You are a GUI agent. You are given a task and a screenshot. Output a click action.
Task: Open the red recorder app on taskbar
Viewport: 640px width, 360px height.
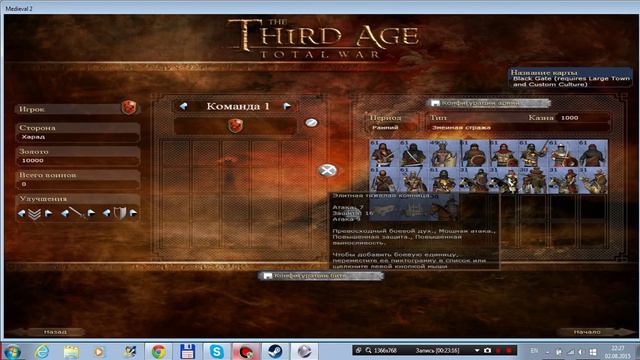(x=246, y=351)
